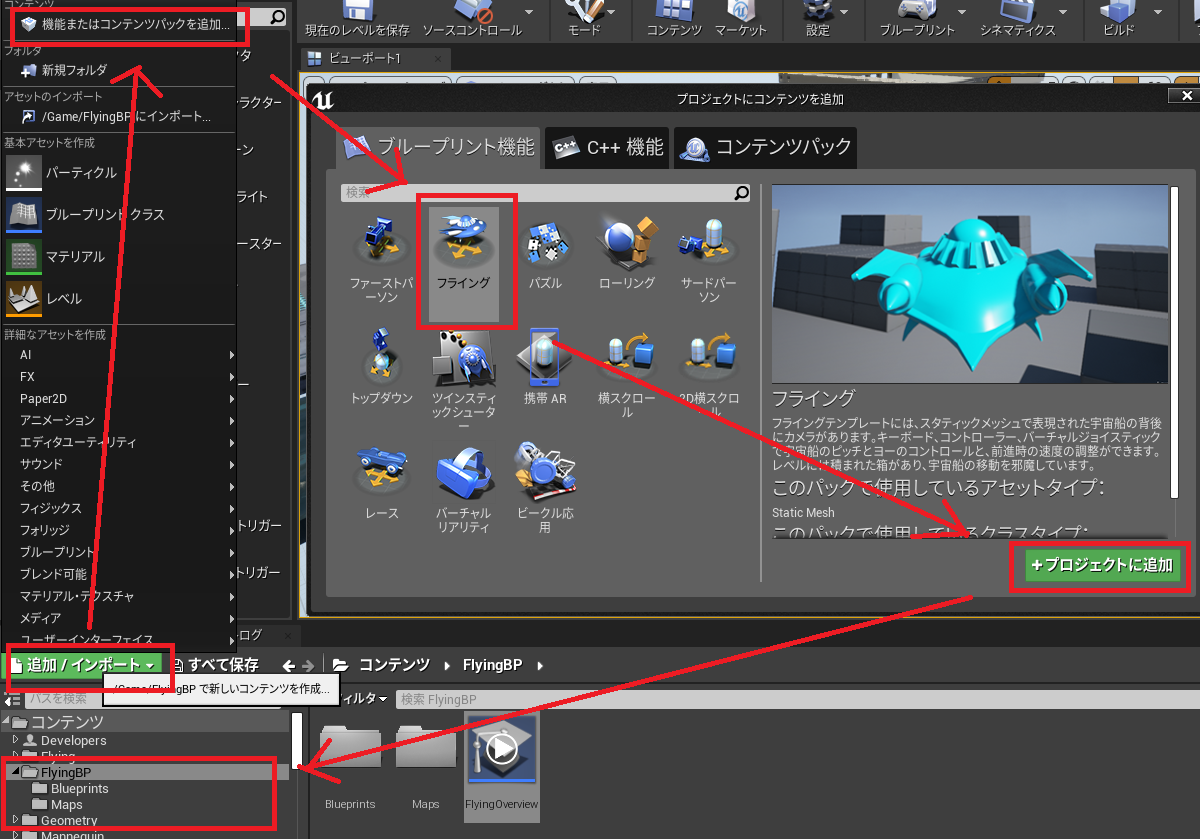Expand the Geometry folder in the tree
Screen dimensions: 1200x839
(15, 820)
